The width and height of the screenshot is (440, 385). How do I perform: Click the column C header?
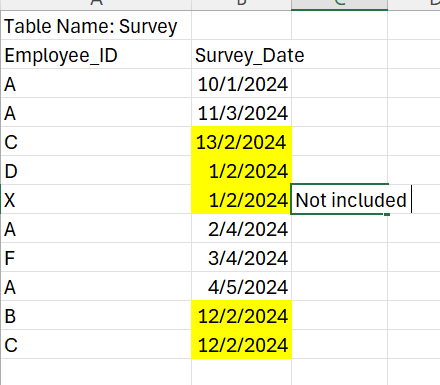(340, 4)
